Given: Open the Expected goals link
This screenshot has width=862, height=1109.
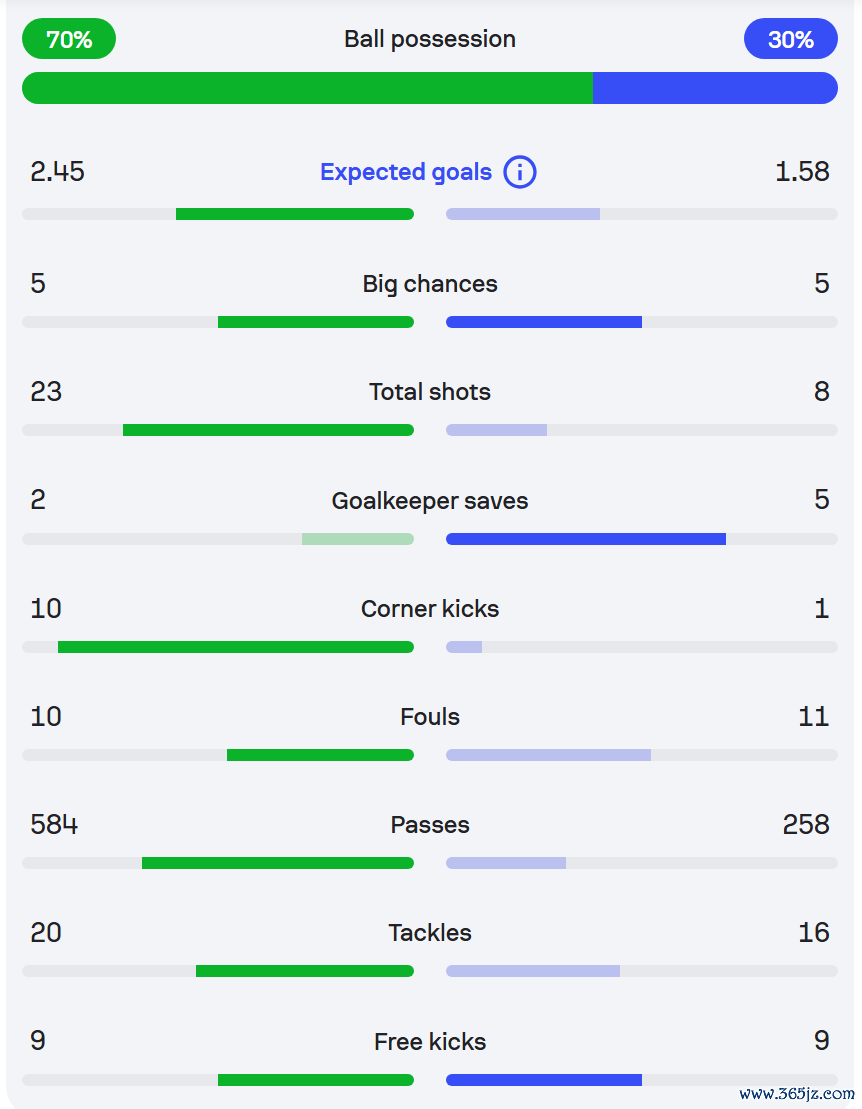Looking at the screenshot, I should tap(406, 172).
